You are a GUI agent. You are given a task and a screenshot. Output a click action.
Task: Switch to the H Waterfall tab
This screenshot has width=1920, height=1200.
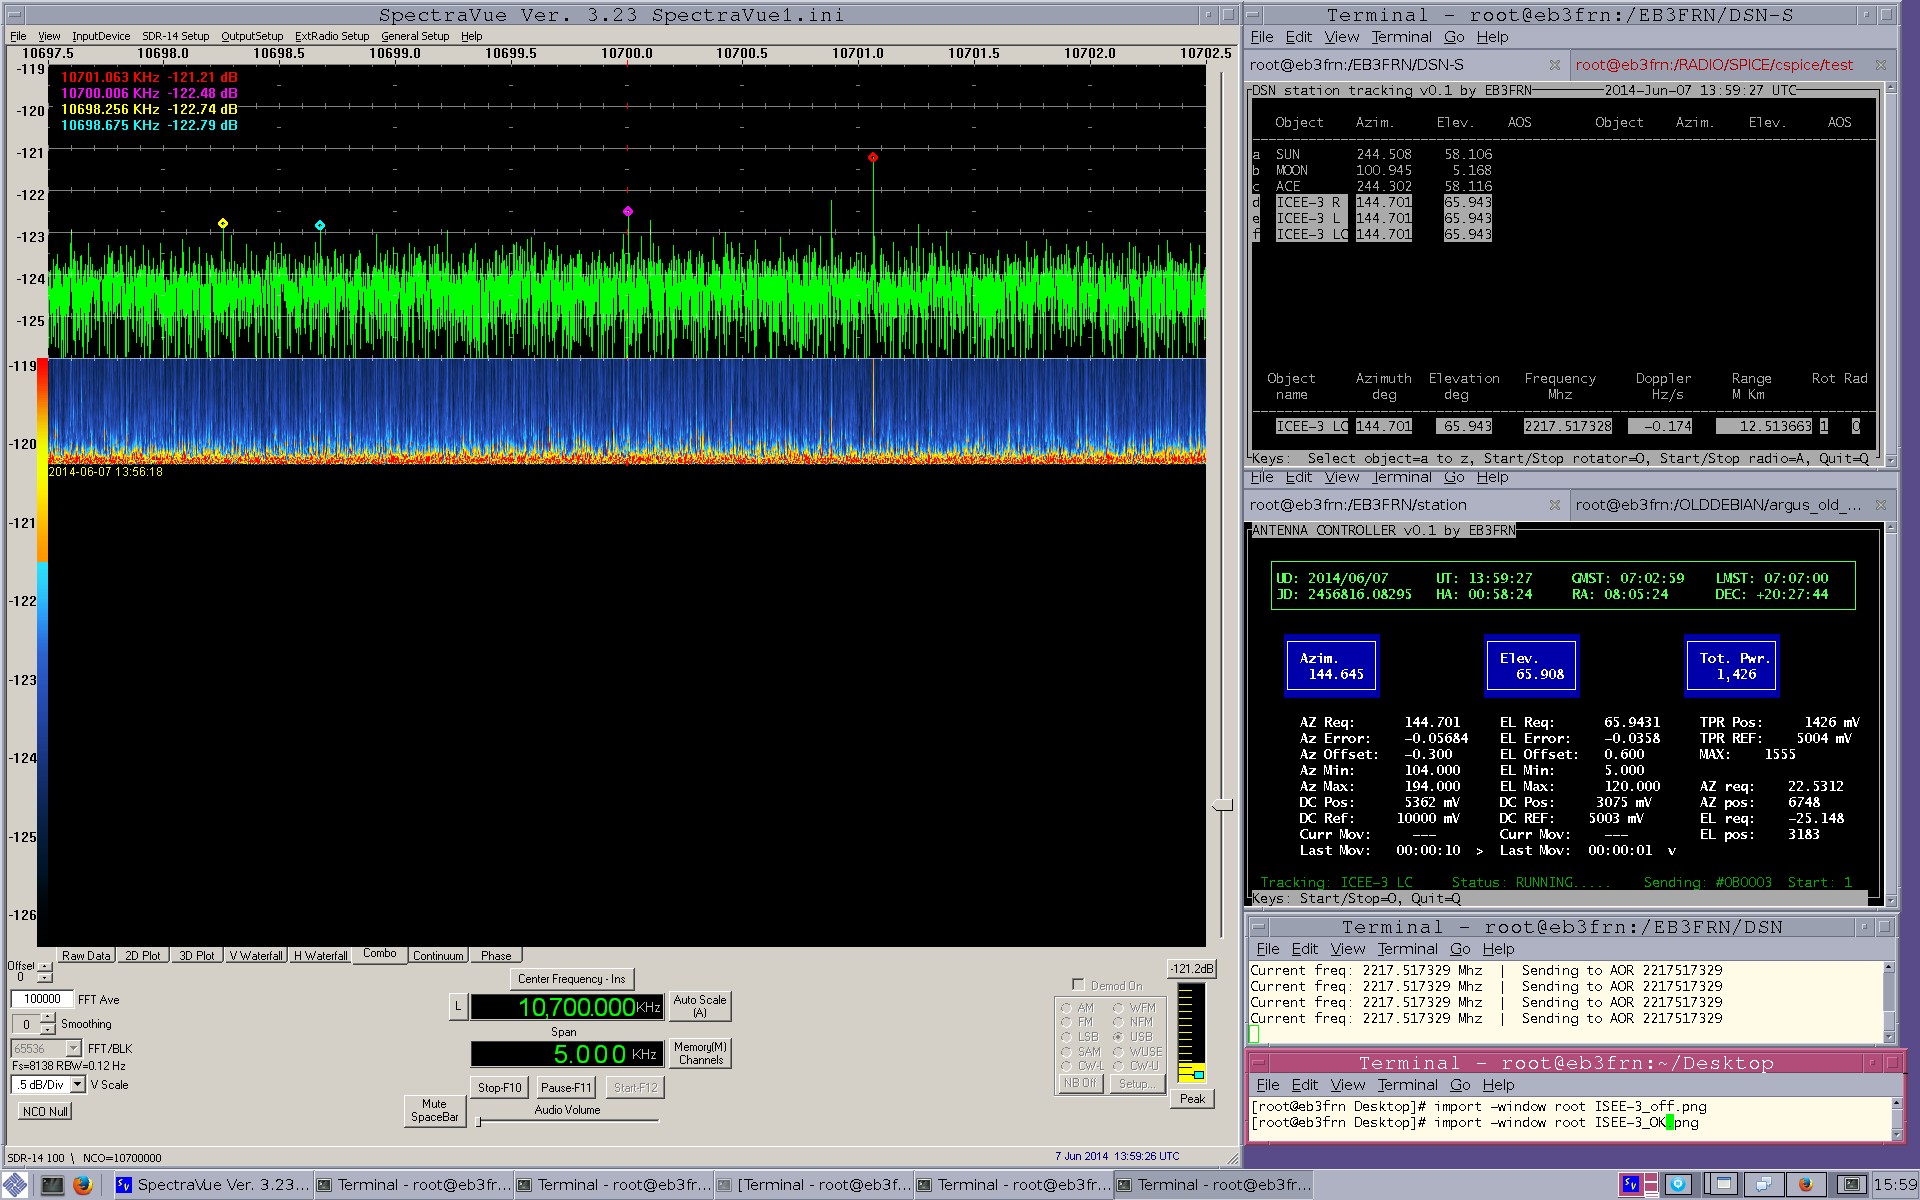320,956
